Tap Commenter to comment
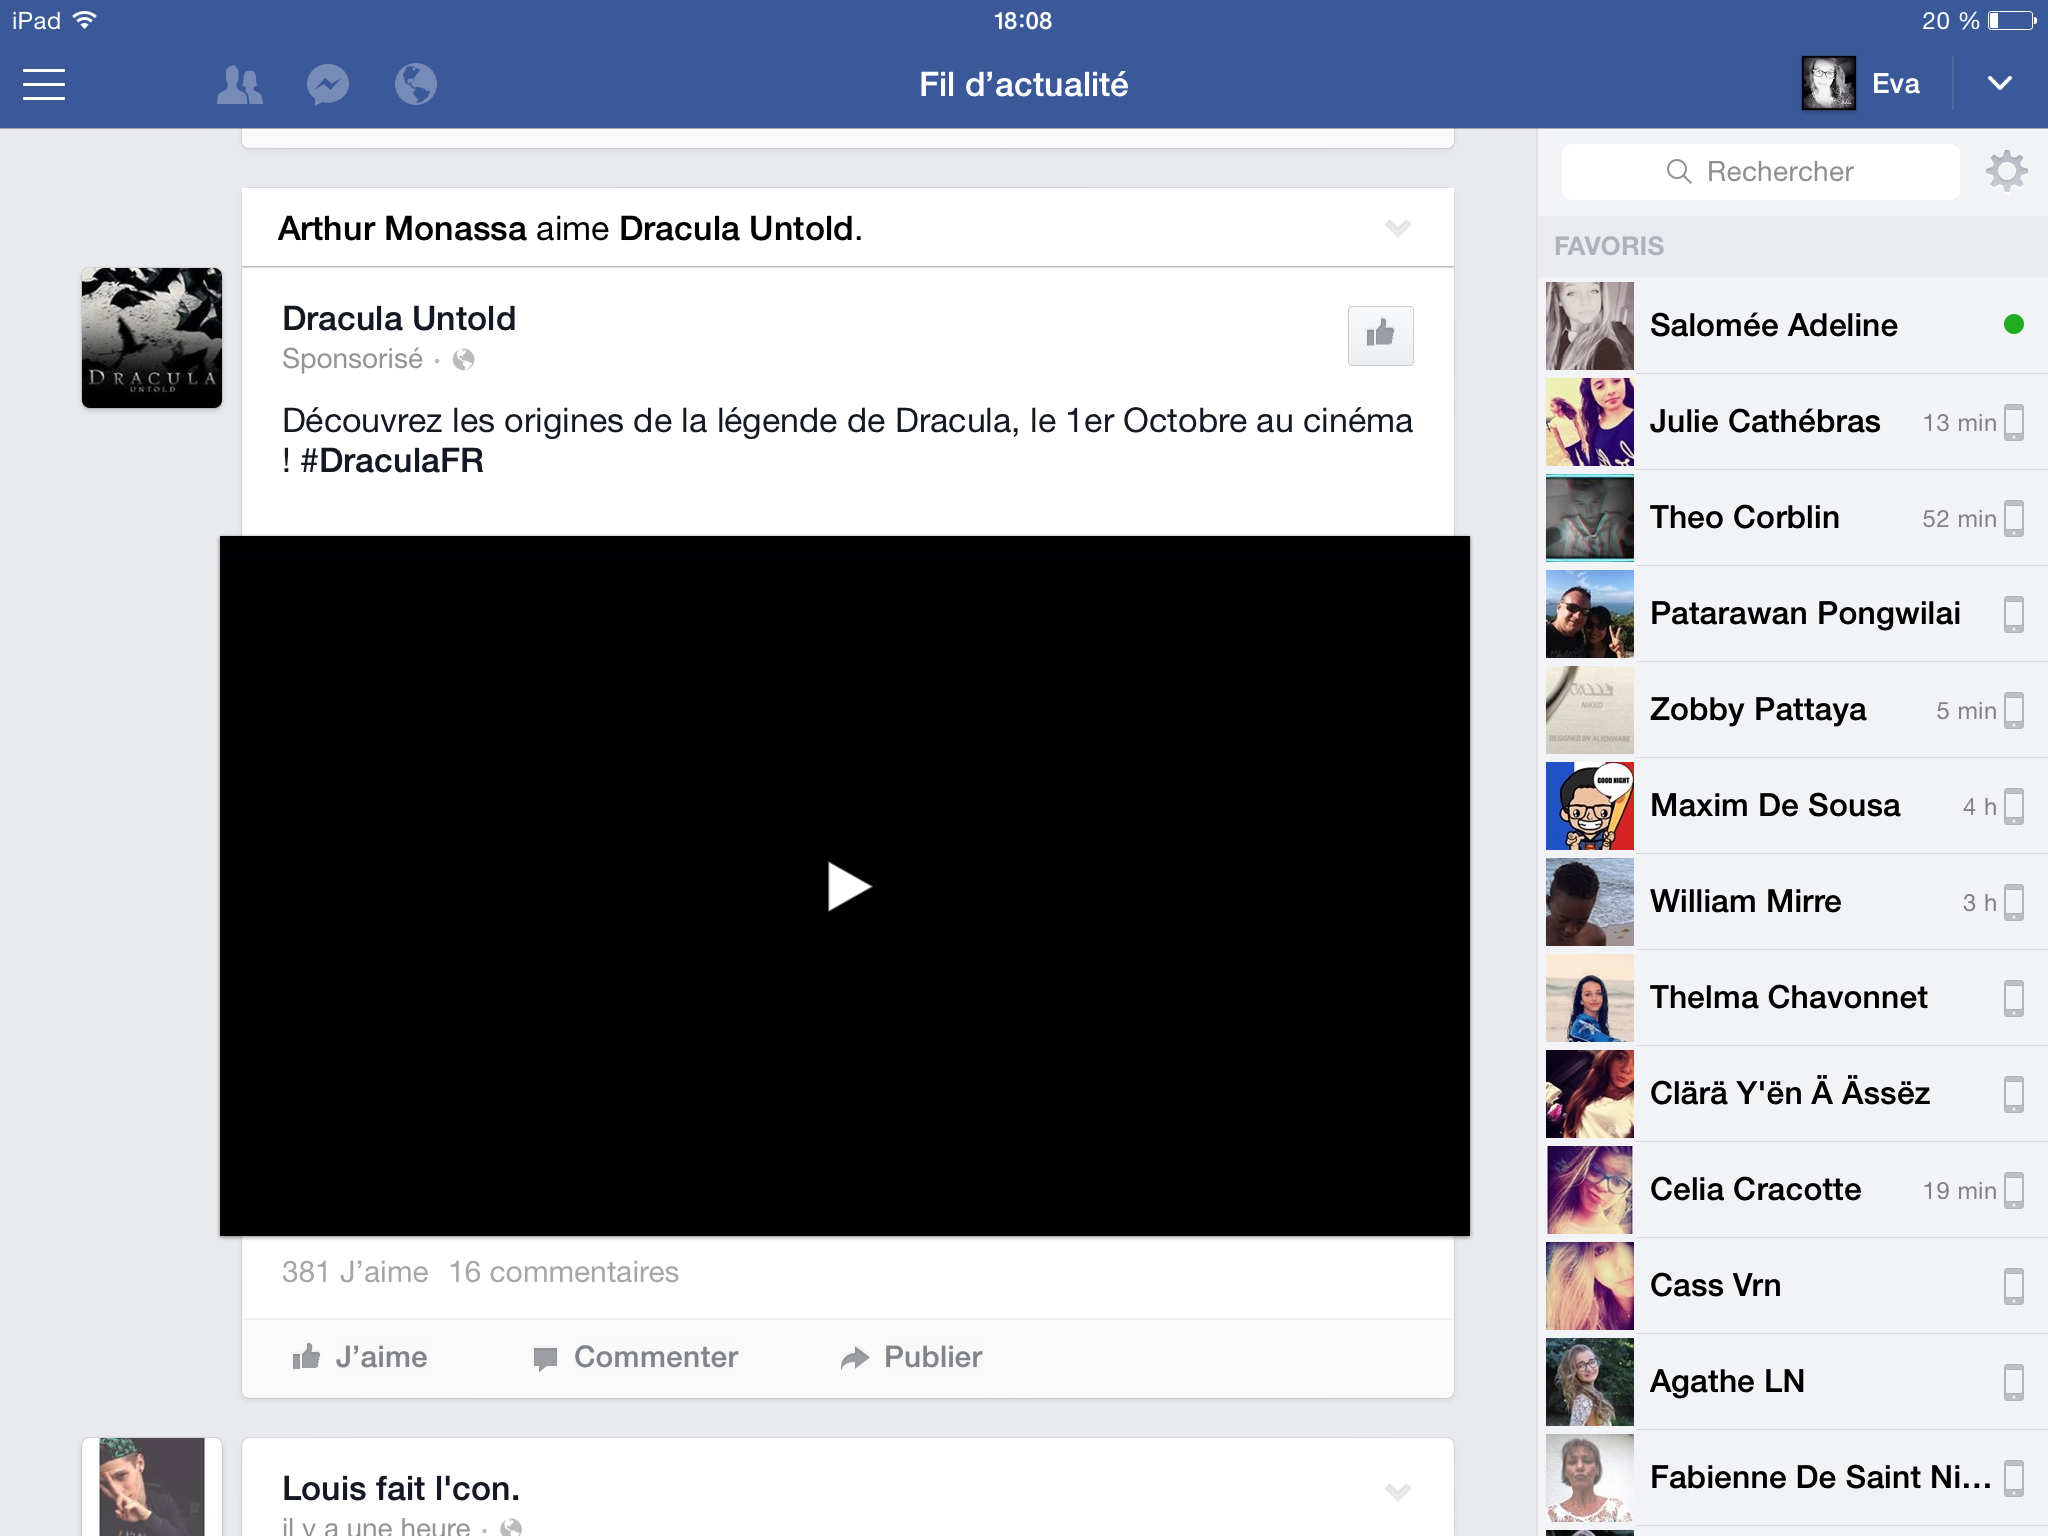Image resolution: width=2048 pixels, height=1536 pixels. point(636,1357)
